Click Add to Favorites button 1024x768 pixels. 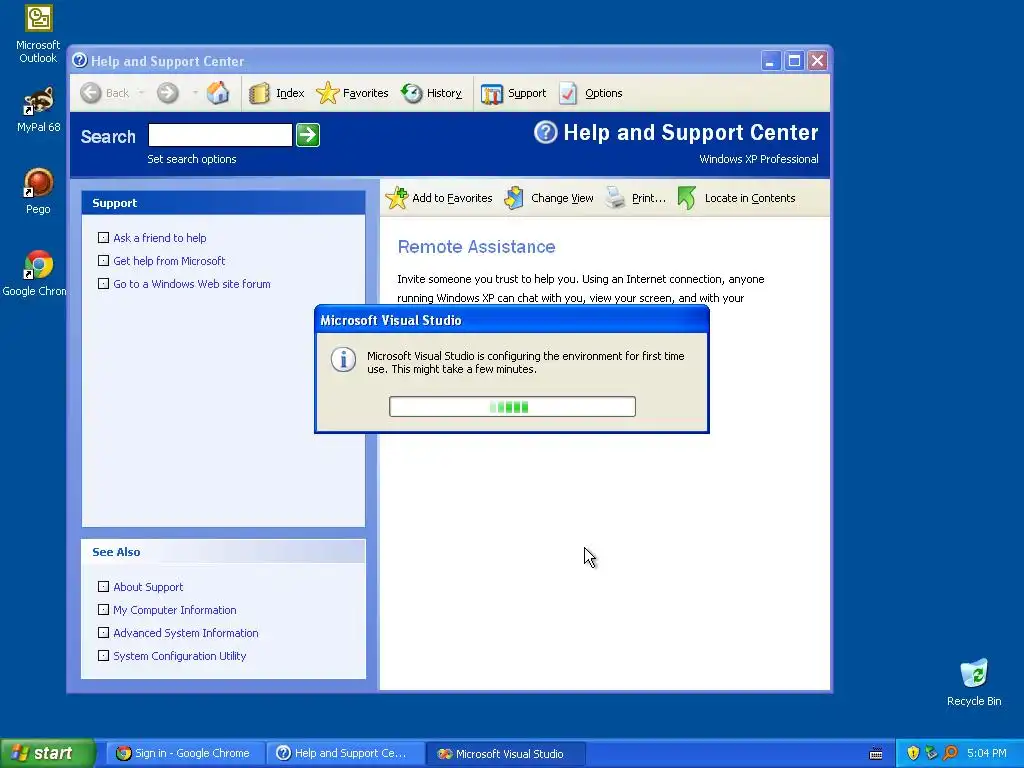point(439,198)
